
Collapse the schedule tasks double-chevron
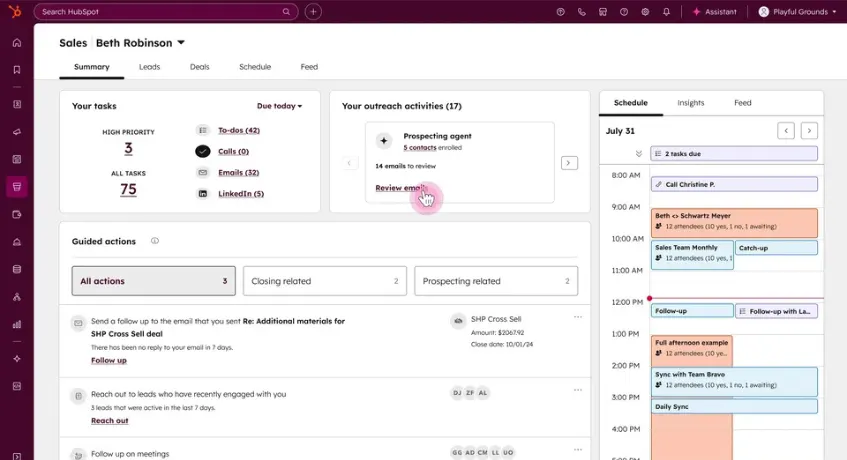click(x=638, y=154)
